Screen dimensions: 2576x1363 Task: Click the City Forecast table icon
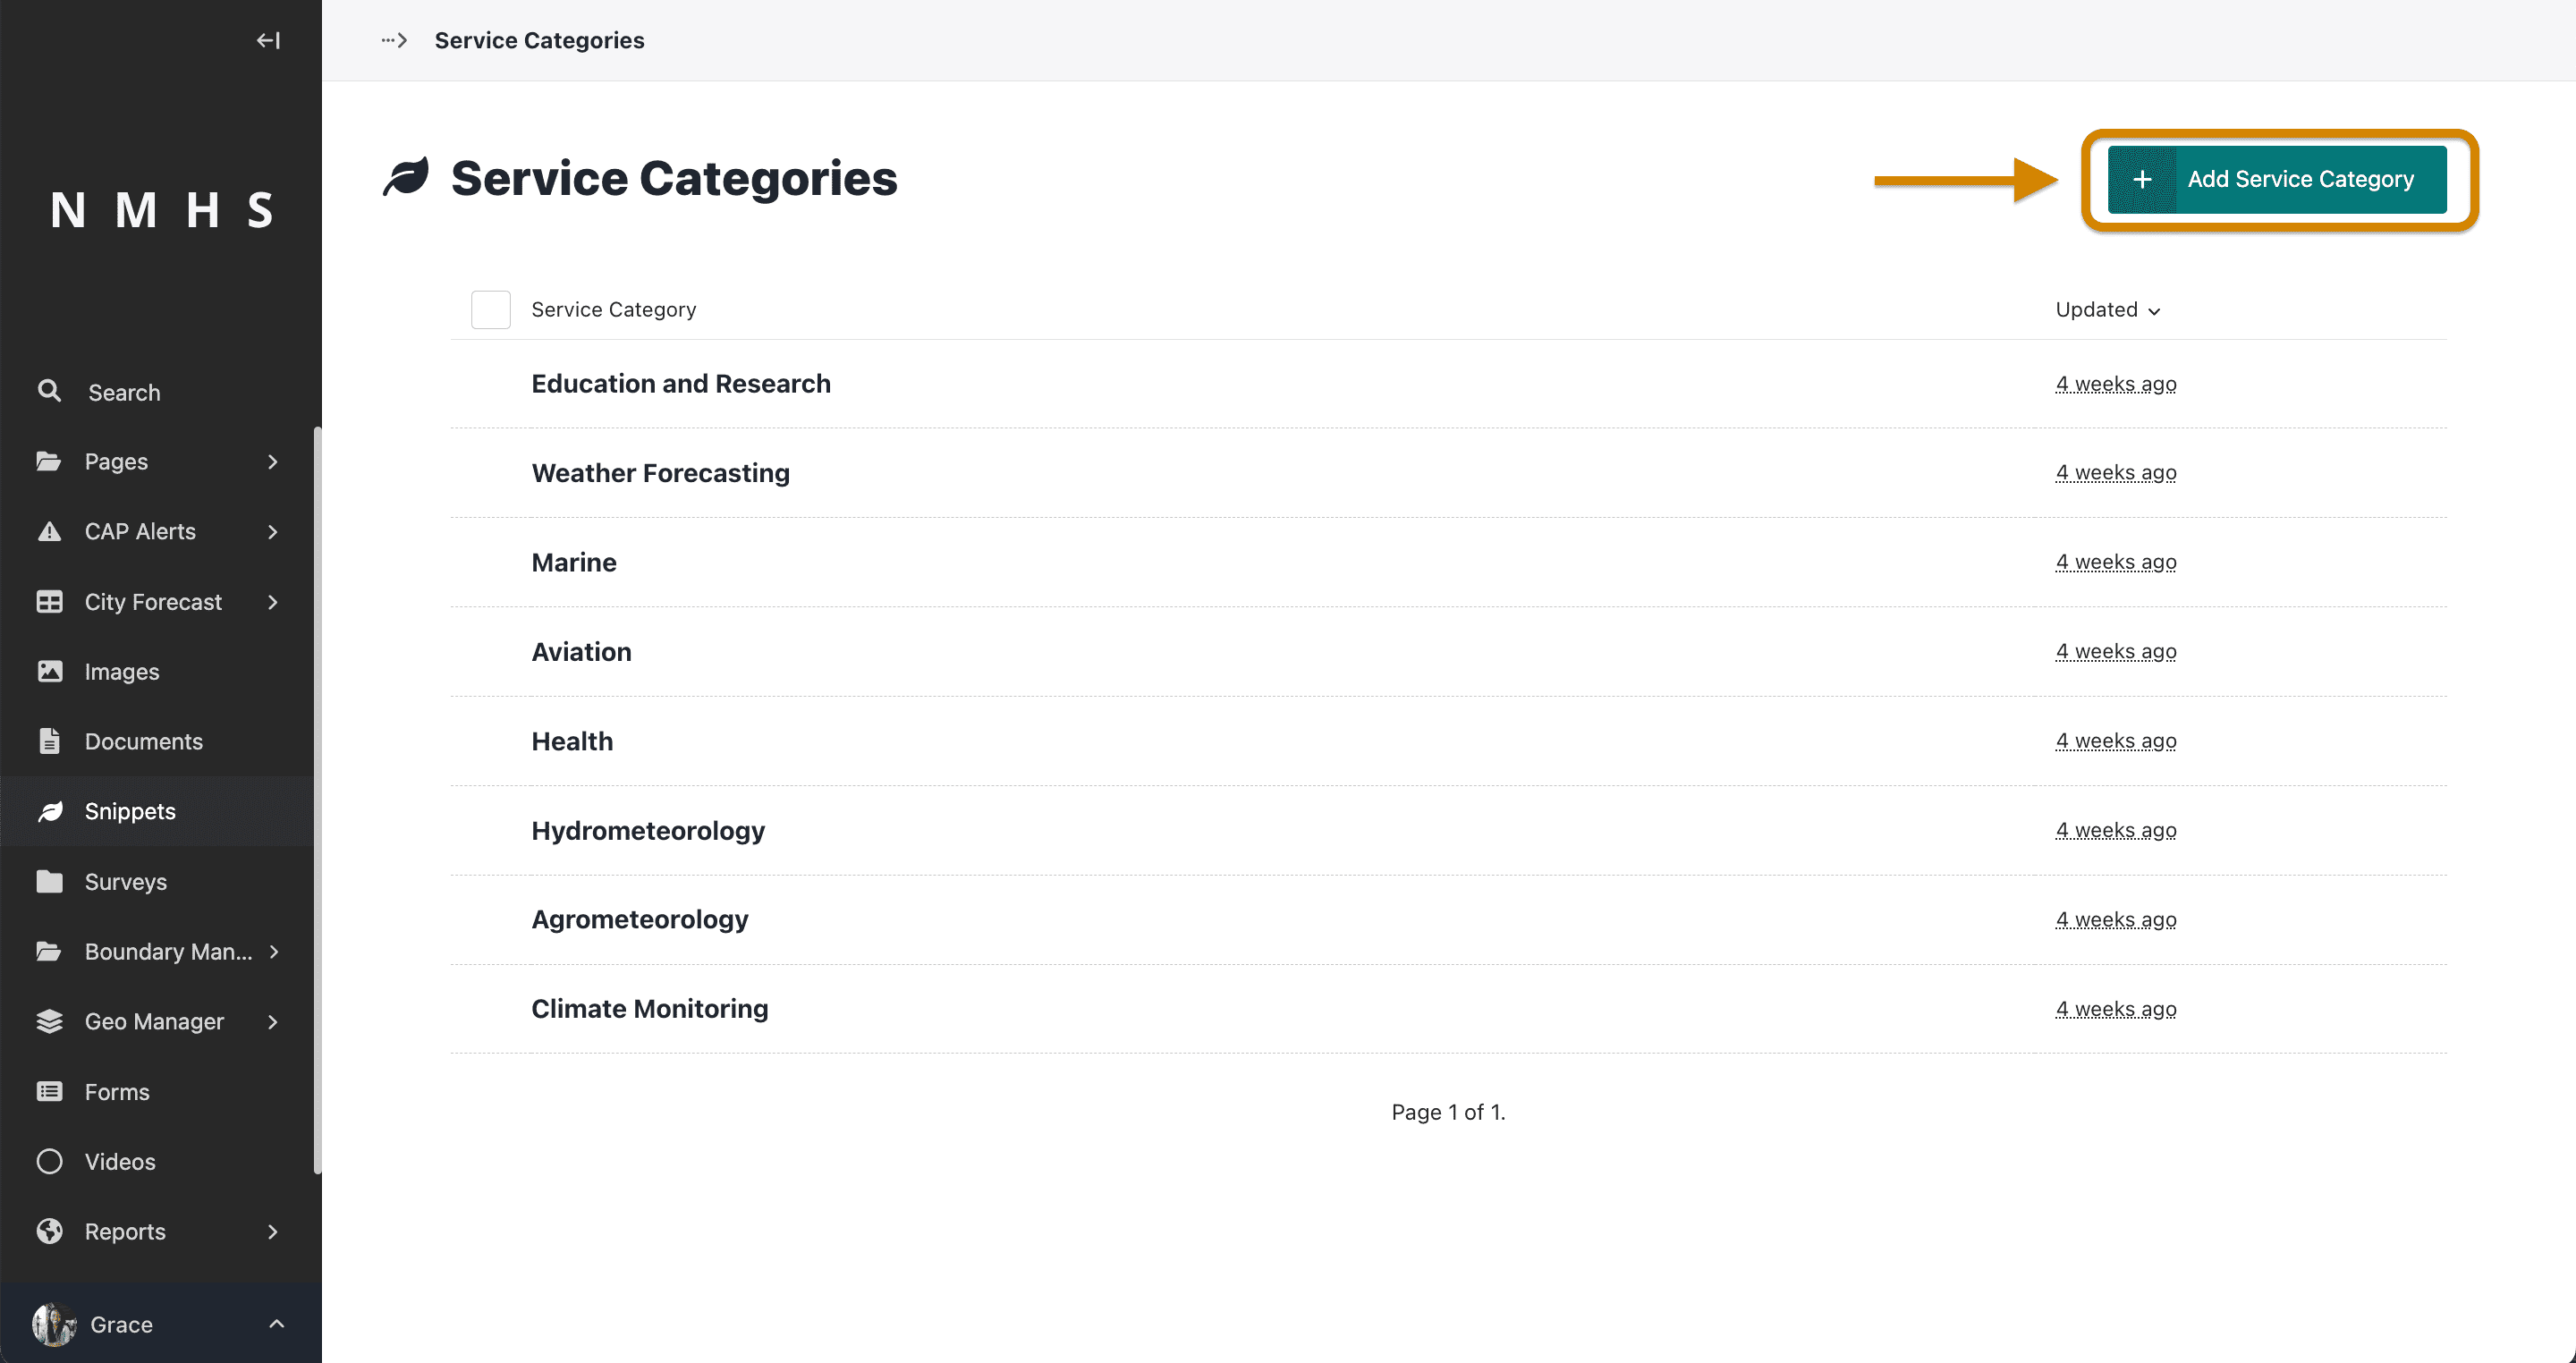(49, 601)
